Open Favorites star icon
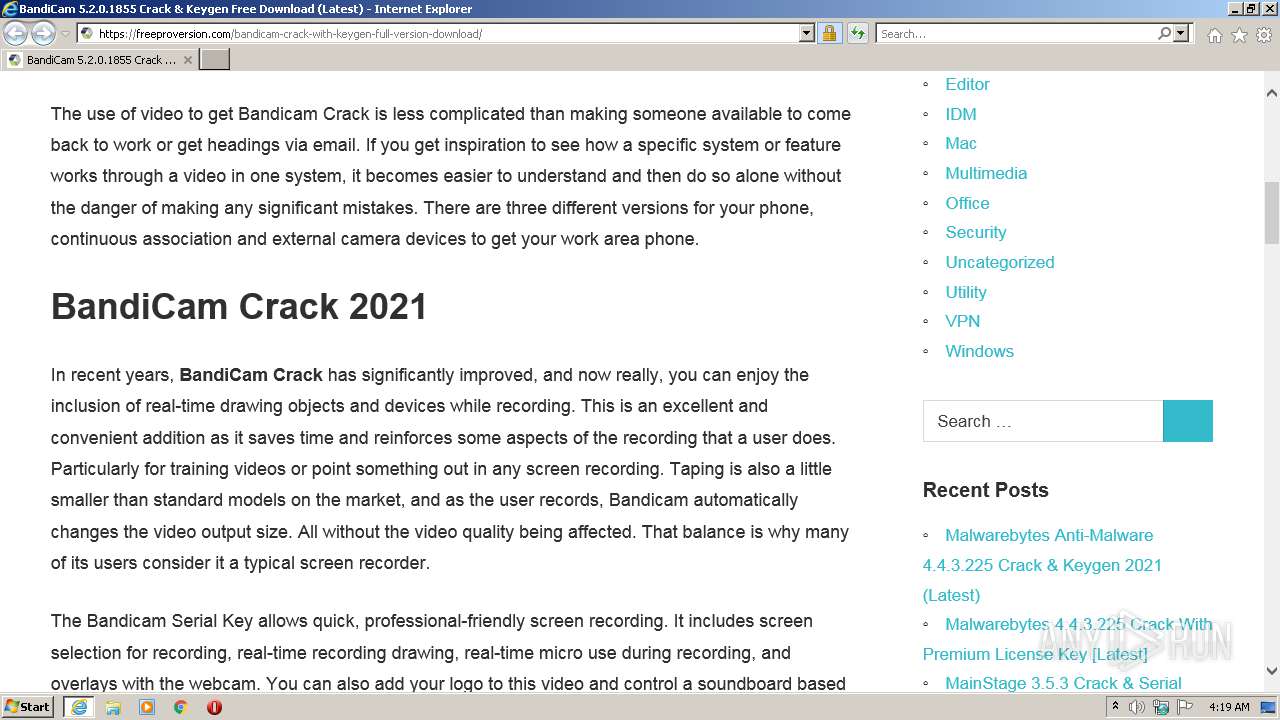The width and height of the screenshot is (1280, 720). click(1239, 35)
